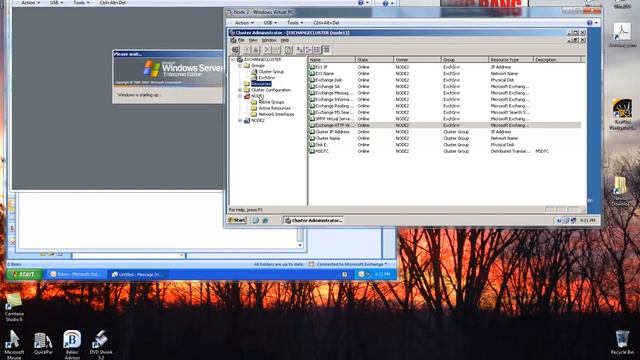
Task: Click the Start button in Node 2 guest
Action: pyautogui.click(x=237, y=220)
